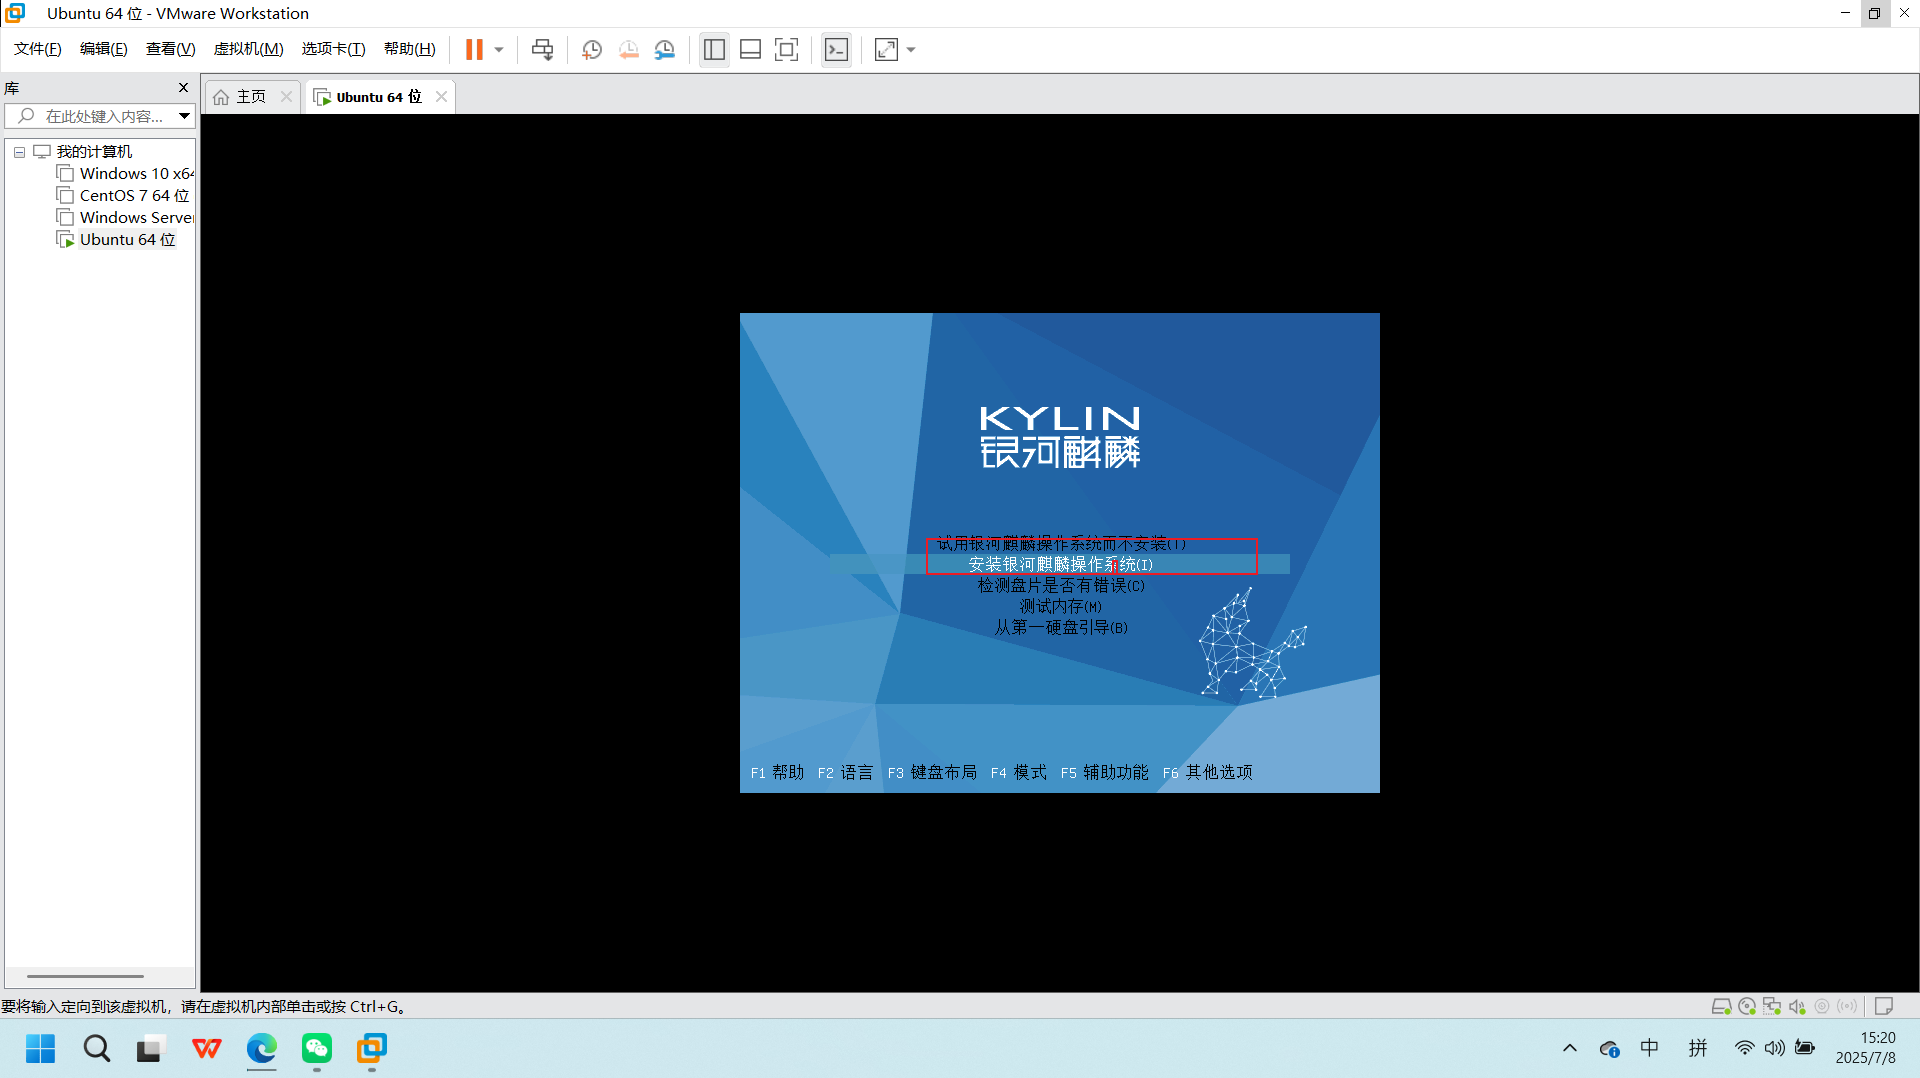
Task: Enter full screen mode icon
Action: [786, 49]
